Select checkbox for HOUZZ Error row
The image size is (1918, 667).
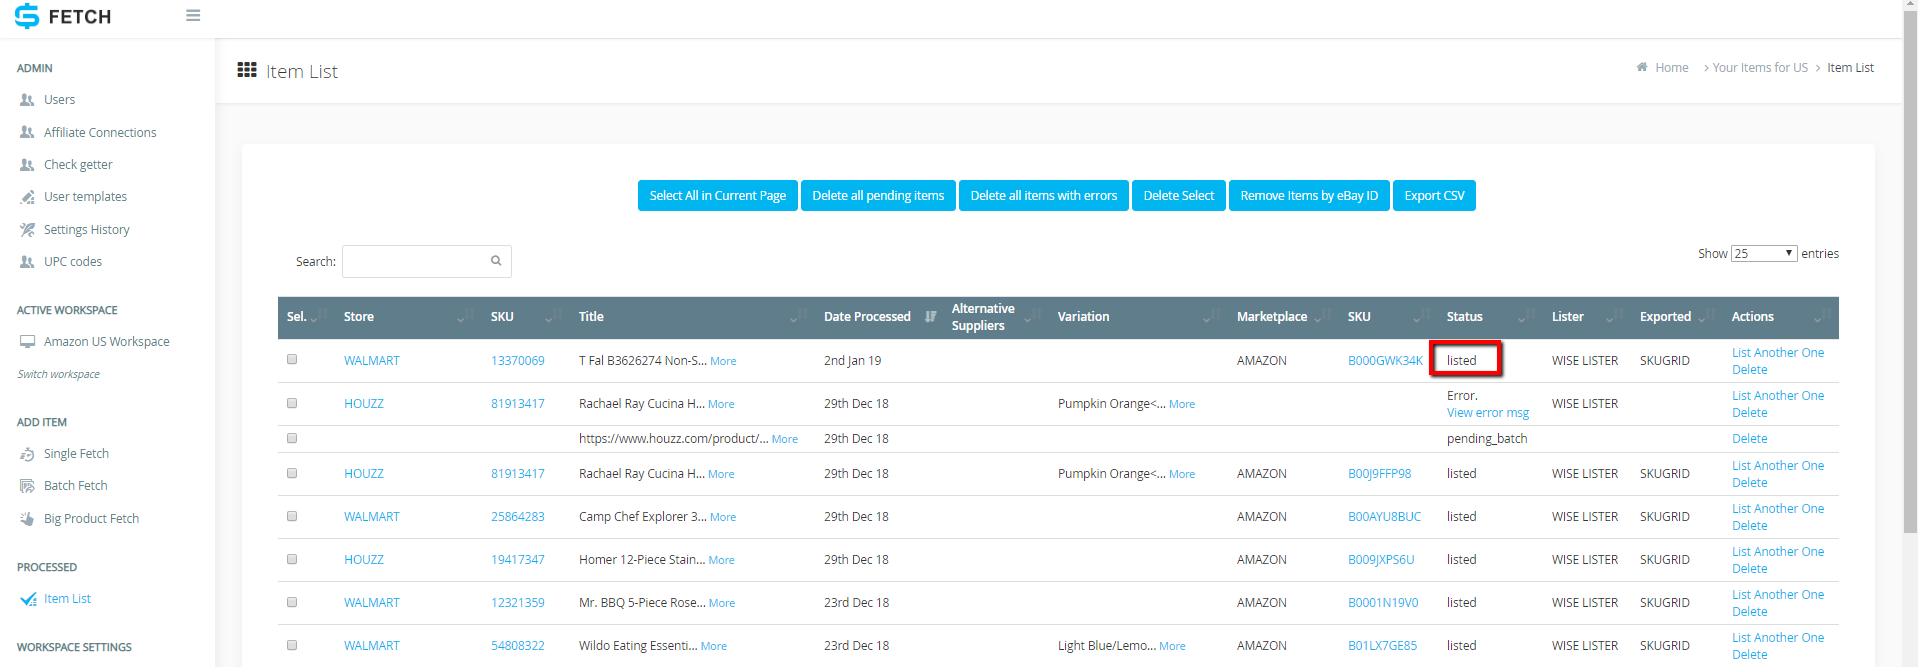click(x=292, y=403)
